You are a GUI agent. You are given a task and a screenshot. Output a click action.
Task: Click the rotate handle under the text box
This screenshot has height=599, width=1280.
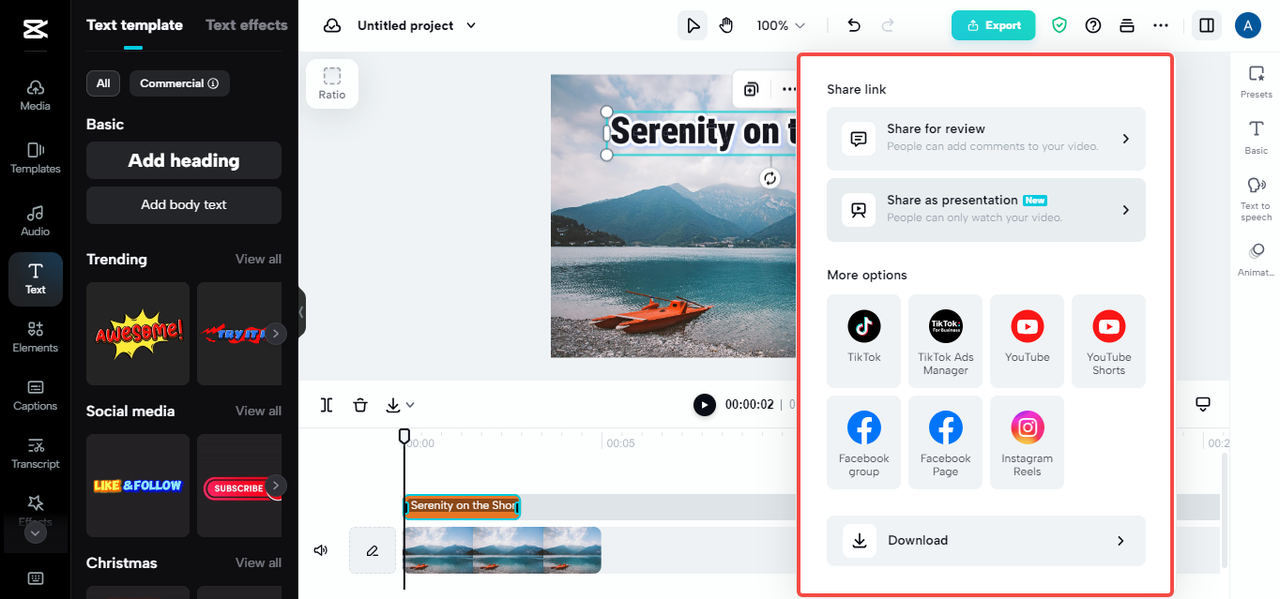coord(769,178)
